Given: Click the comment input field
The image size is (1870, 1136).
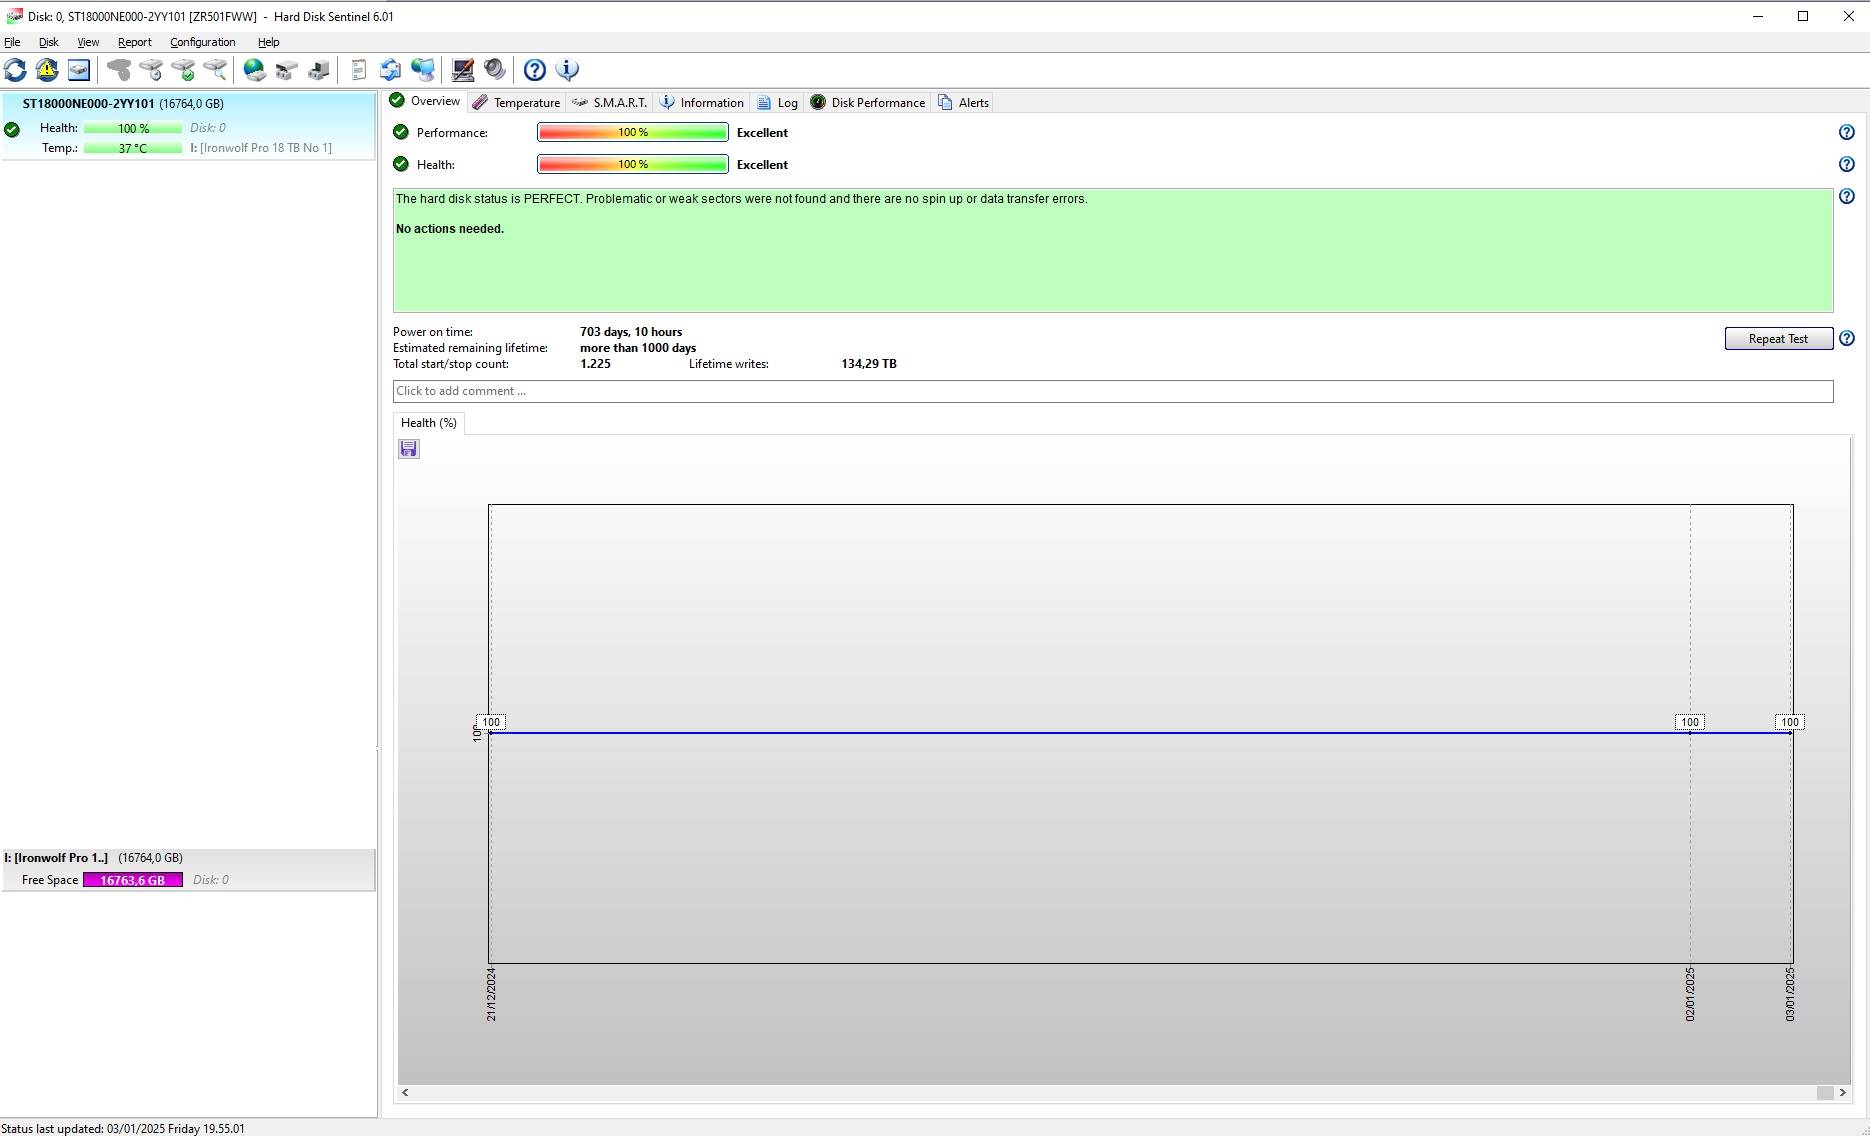Looking at the screenshot, I should 1113,391.
